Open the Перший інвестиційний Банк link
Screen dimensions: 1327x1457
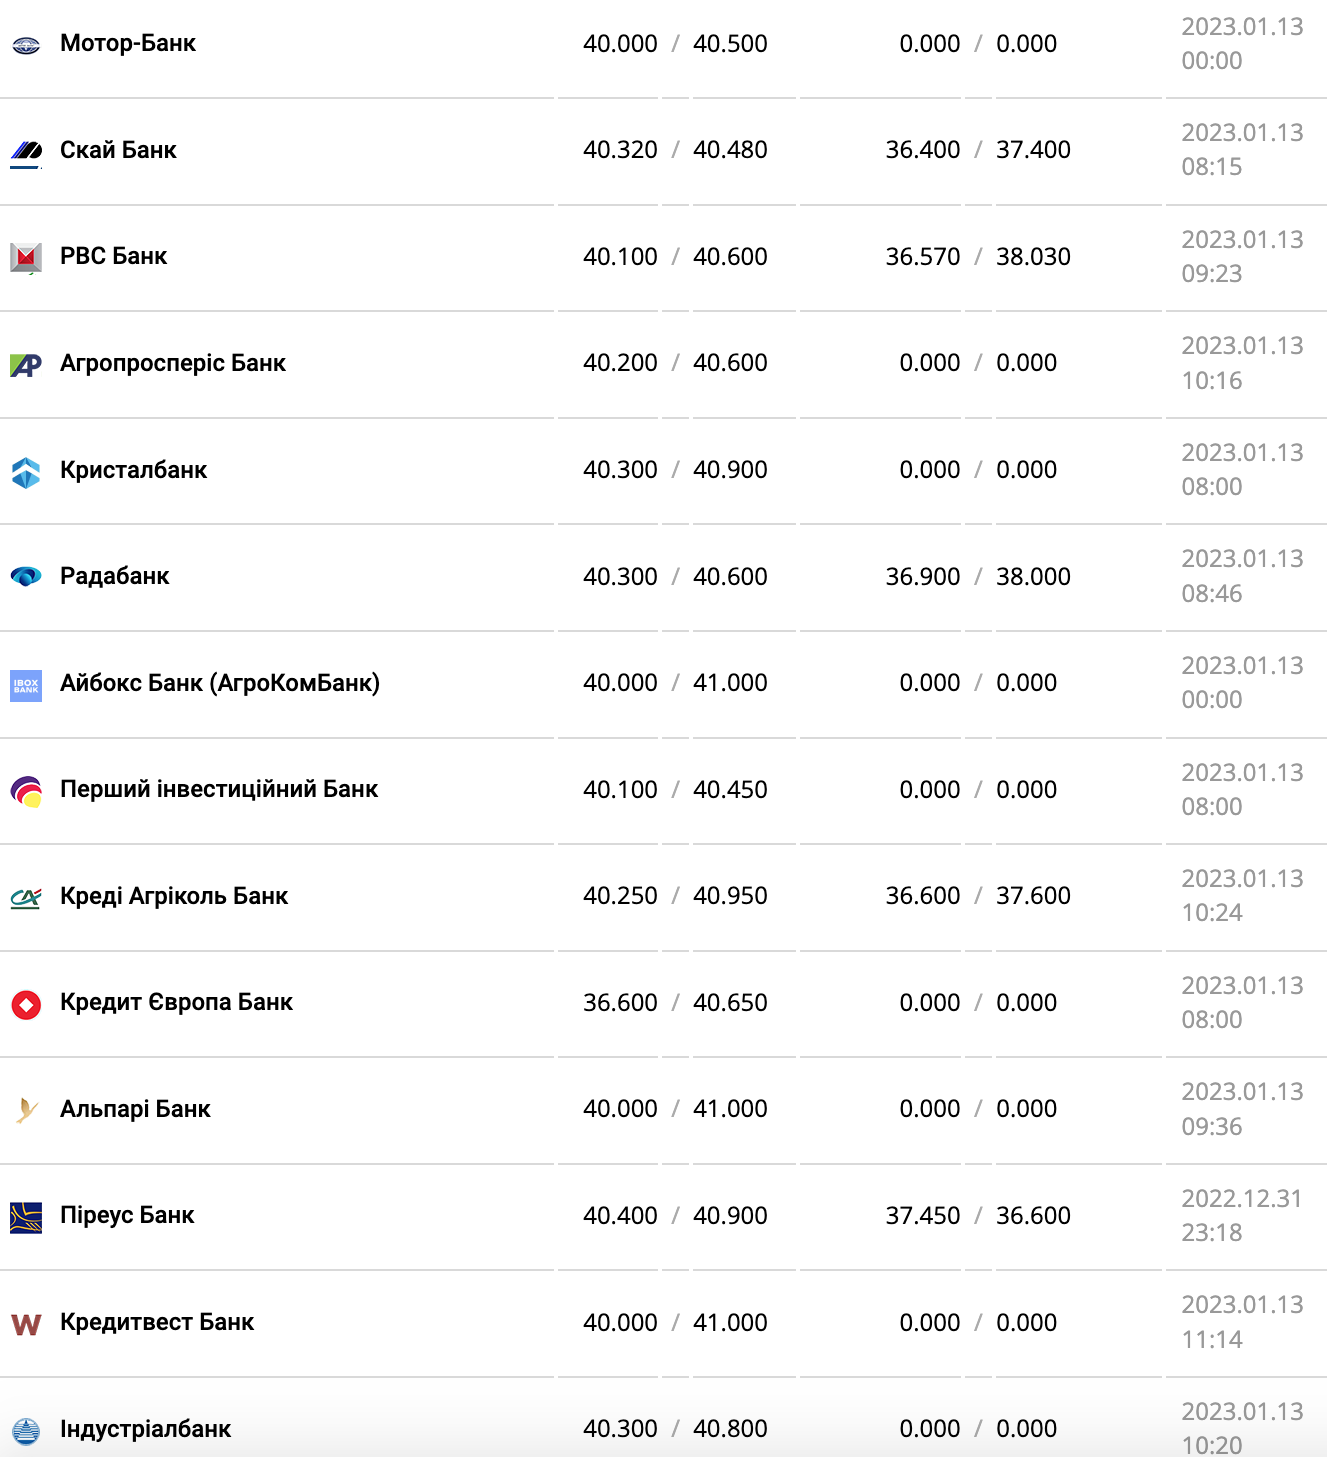tap(218, 789)
